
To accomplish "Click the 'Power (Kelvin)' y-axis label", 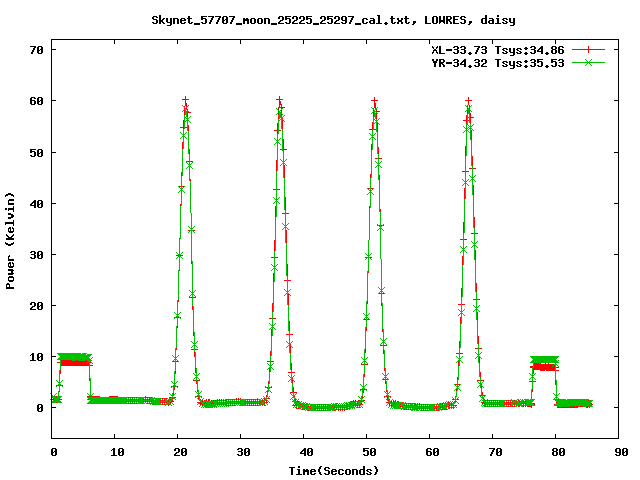I will (10, 241).
